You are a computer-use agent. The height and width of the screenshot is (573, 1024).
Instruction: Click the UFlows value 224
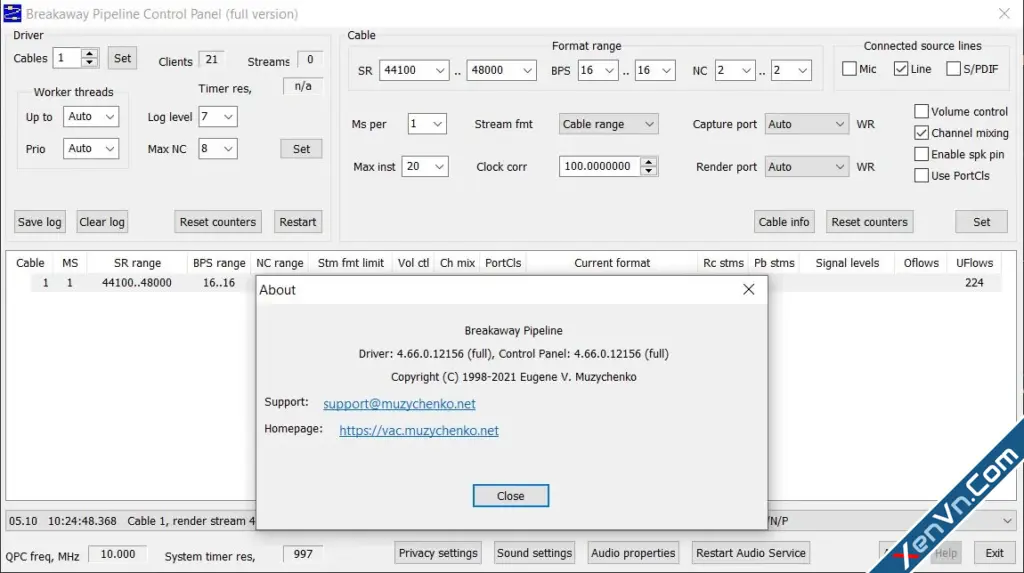(974, 283)
